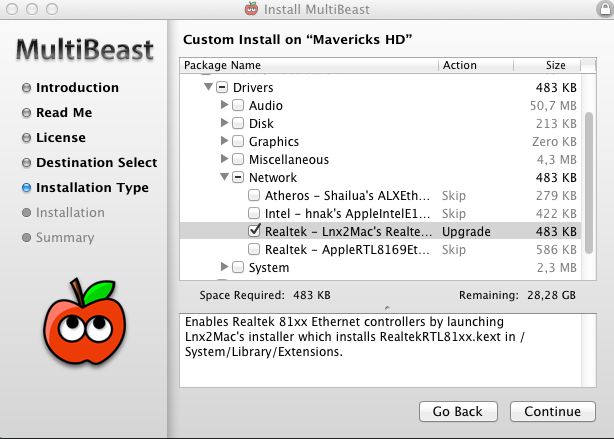Click the Disk size 213 KB
This screenshot has width=614, height=439.
(x=556, y=123)
